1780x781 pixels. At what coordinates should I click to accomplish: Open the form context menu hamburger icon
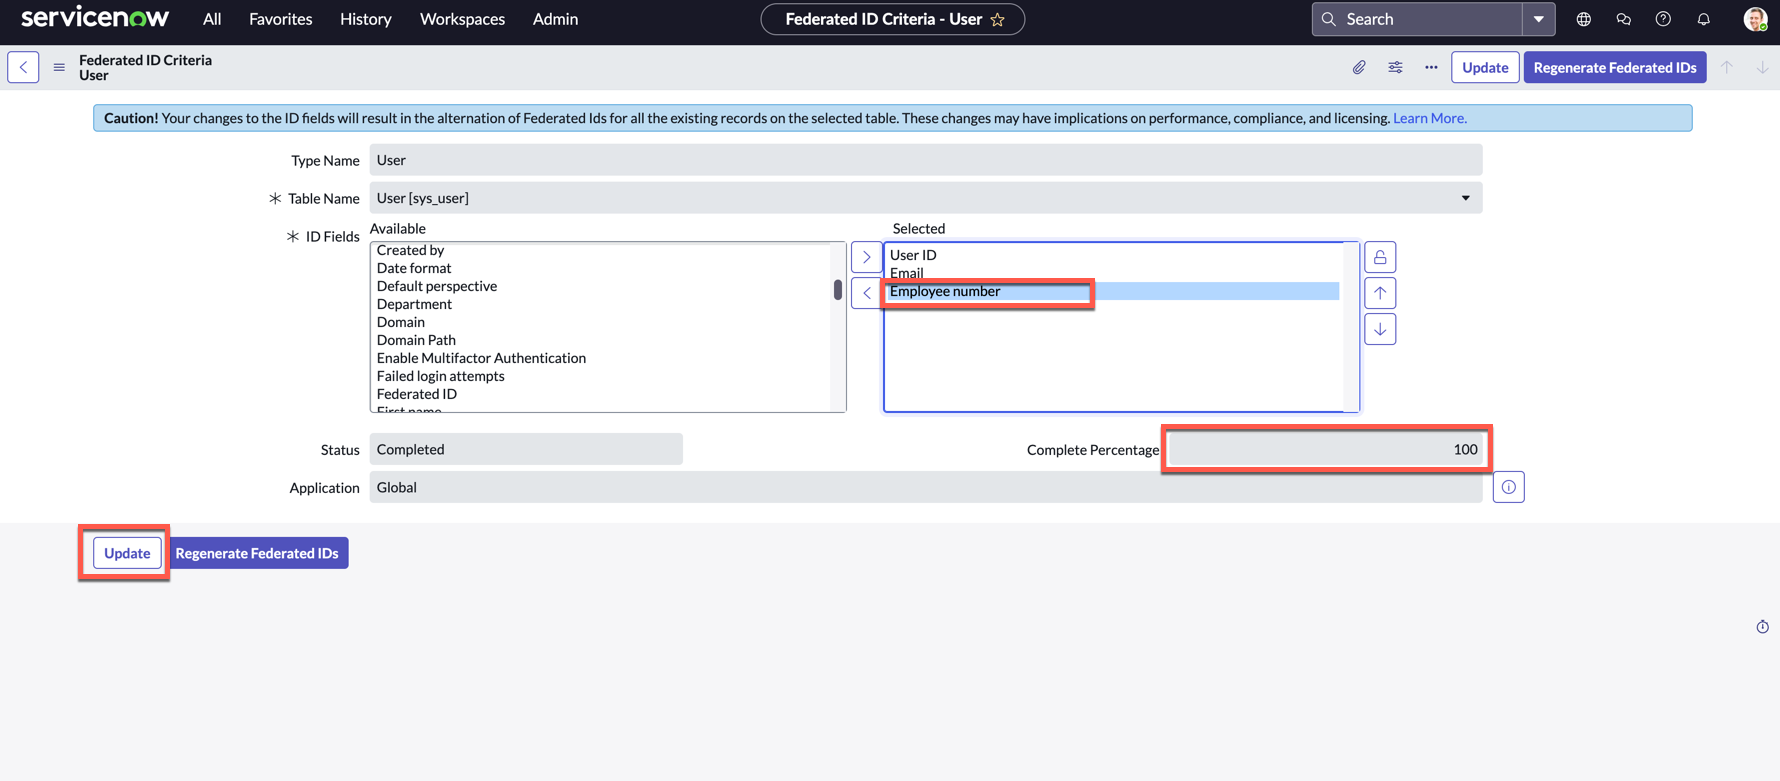pyautogui.click(x=59, y=67)
